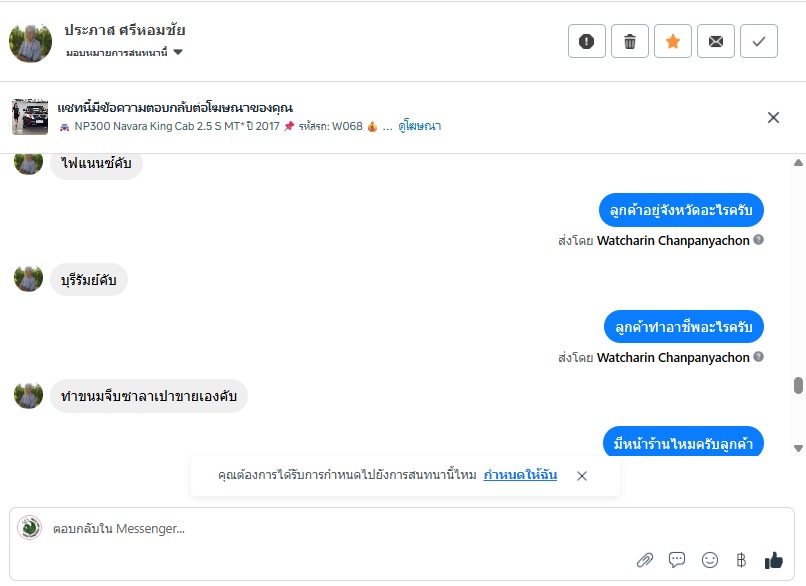Click the paperclip attach file icon
The width and height of the screenshot is (806, 586).
click(x=645, y=560)
